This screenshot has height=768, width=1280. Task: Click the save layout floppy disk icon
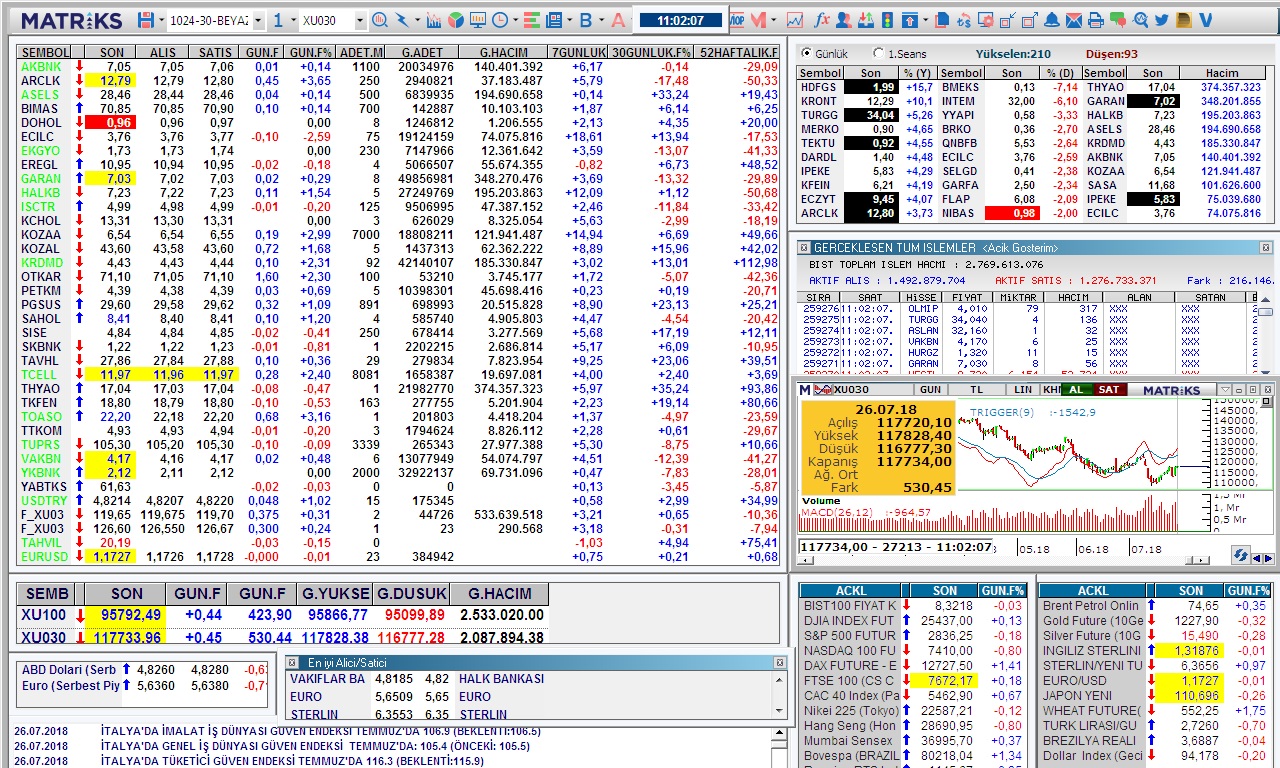tap(146, 20)
